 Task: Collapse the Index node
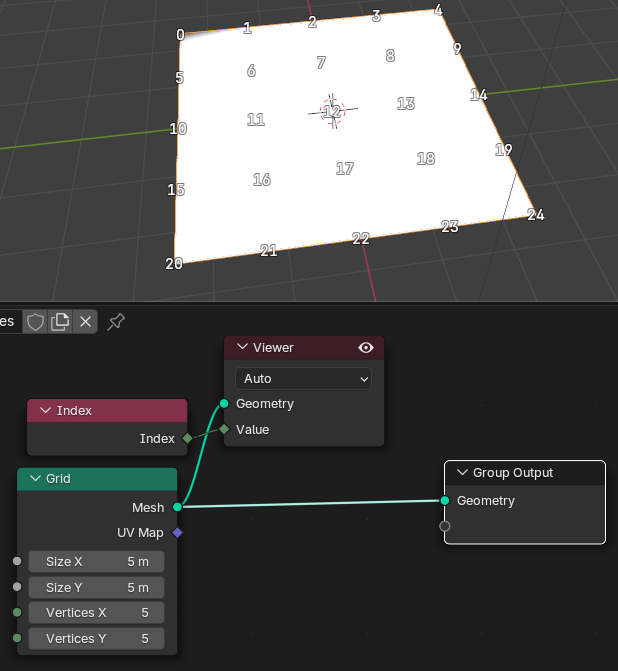pyautogui.click(x=45, y=410)
